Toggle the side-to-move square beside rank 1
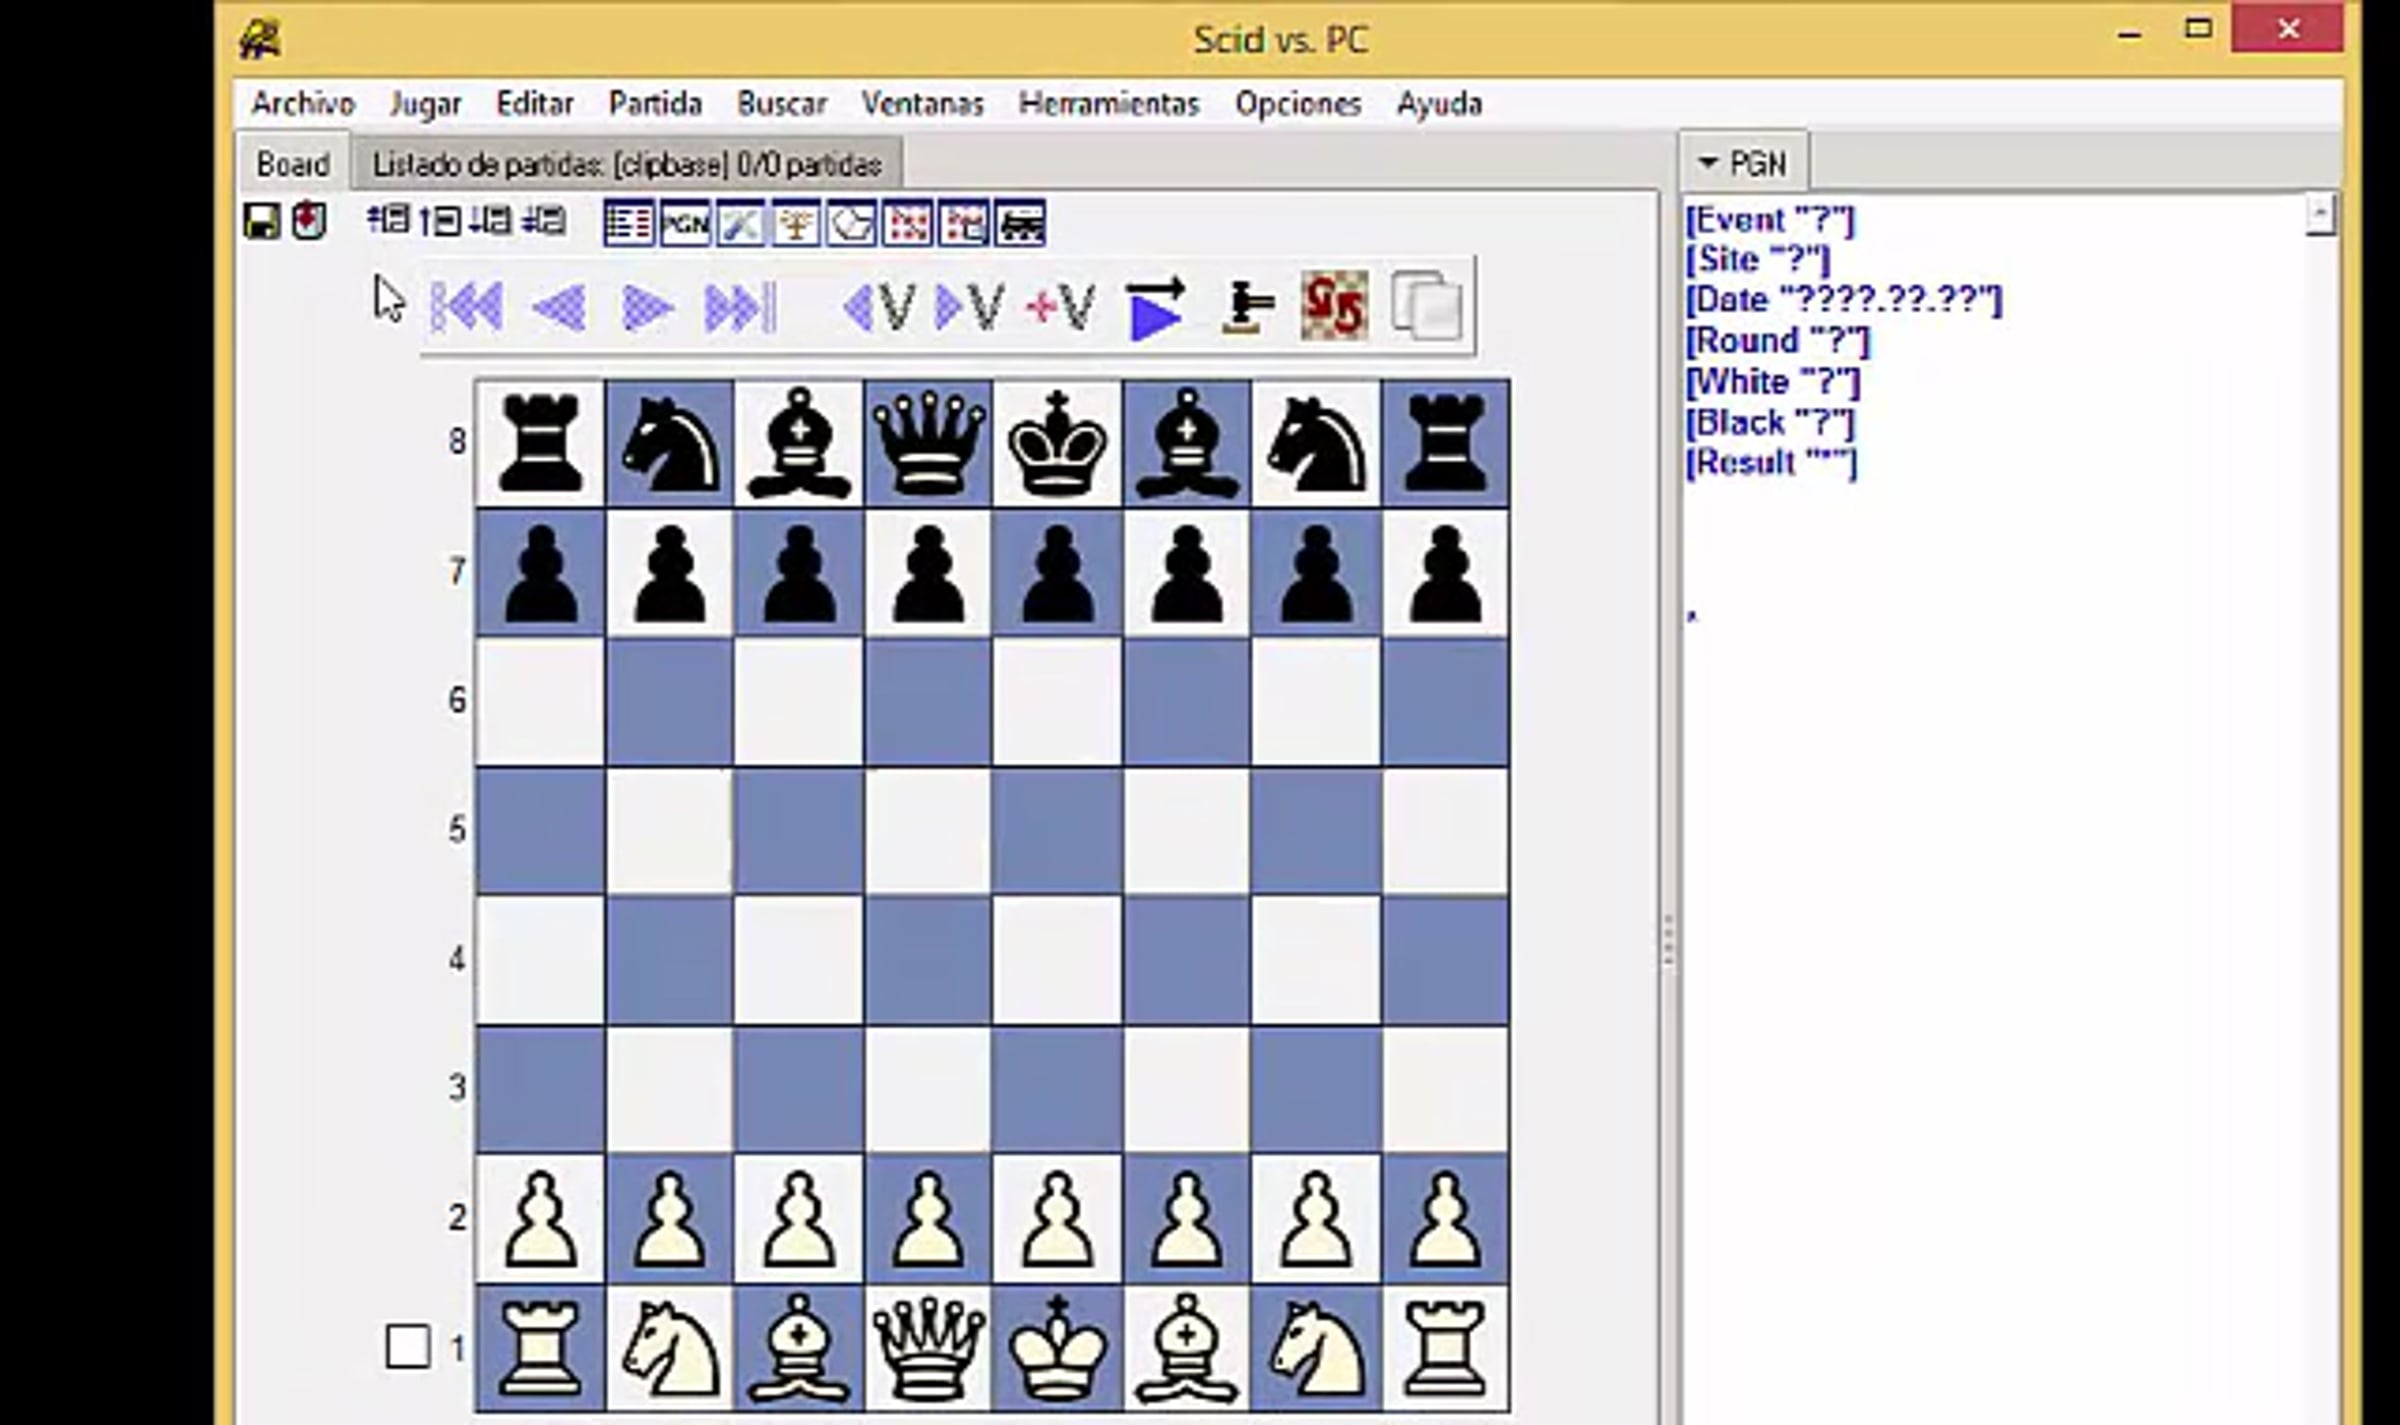Screen dimensions: 2400x1425 tap(408, 1347)
